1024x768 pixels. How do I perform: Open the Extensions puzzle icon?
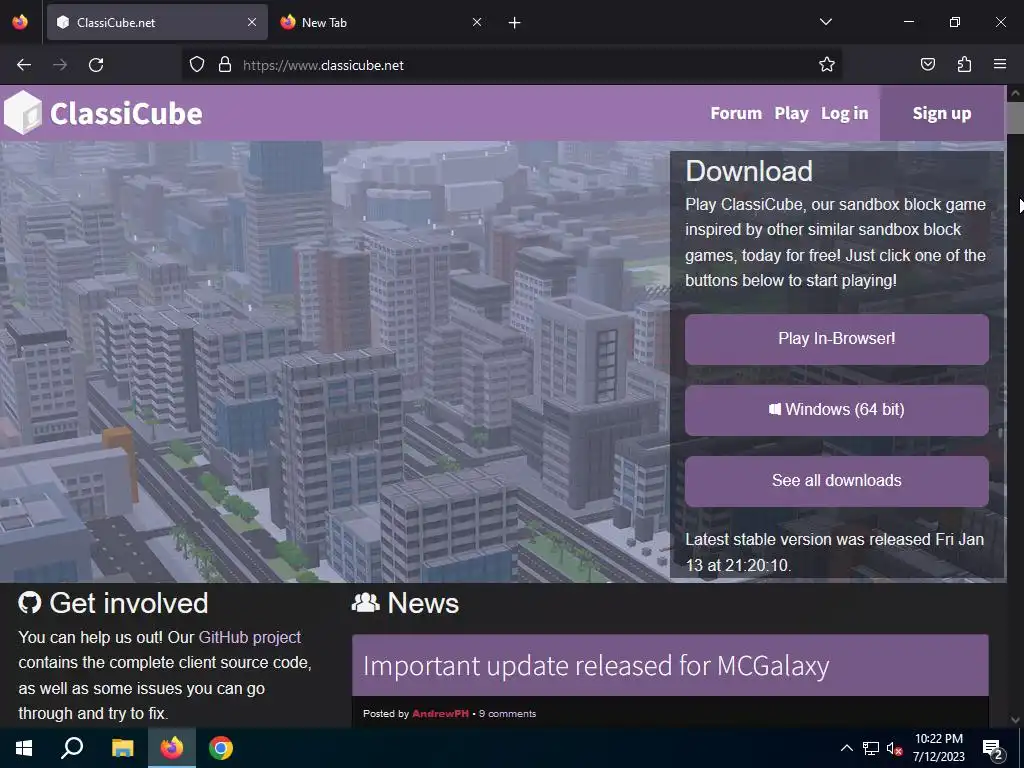964,64
